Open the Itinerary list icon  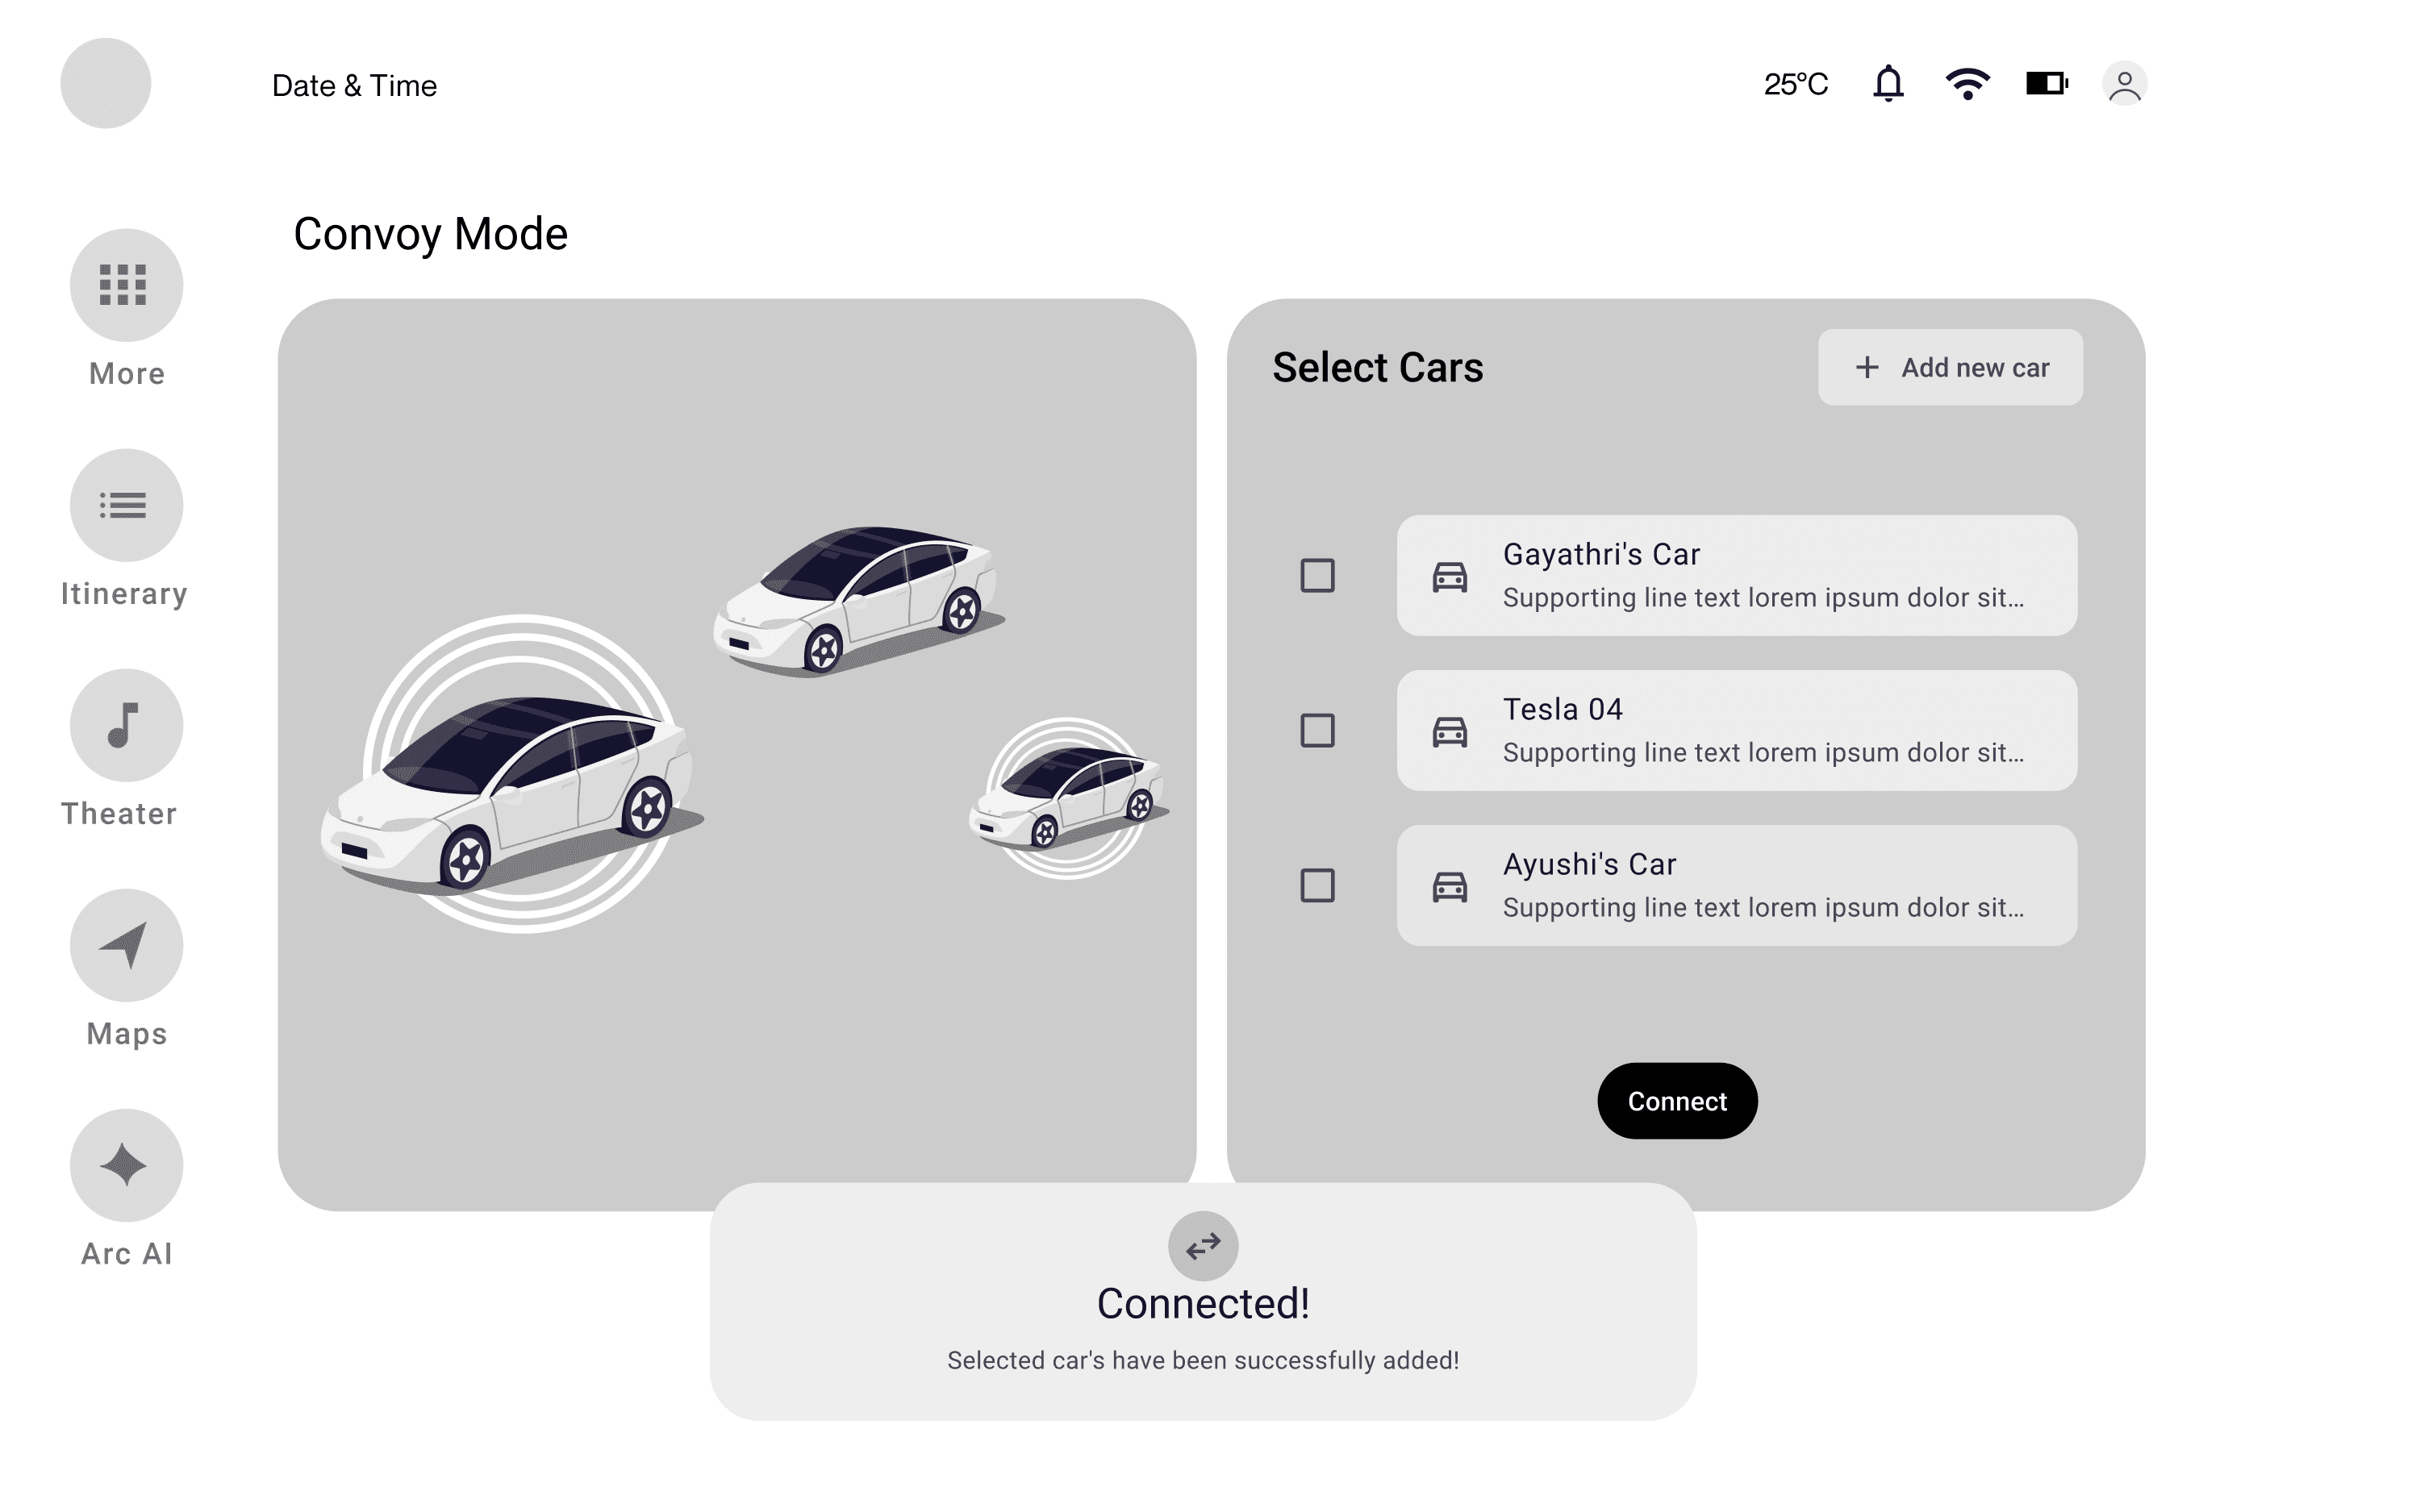[x=126, y=505]
